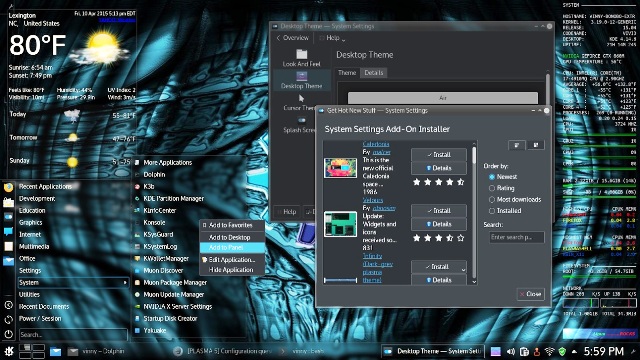Open Help dropdown in Desktop Theme window
Screen dimensions: 640x360
332,38
